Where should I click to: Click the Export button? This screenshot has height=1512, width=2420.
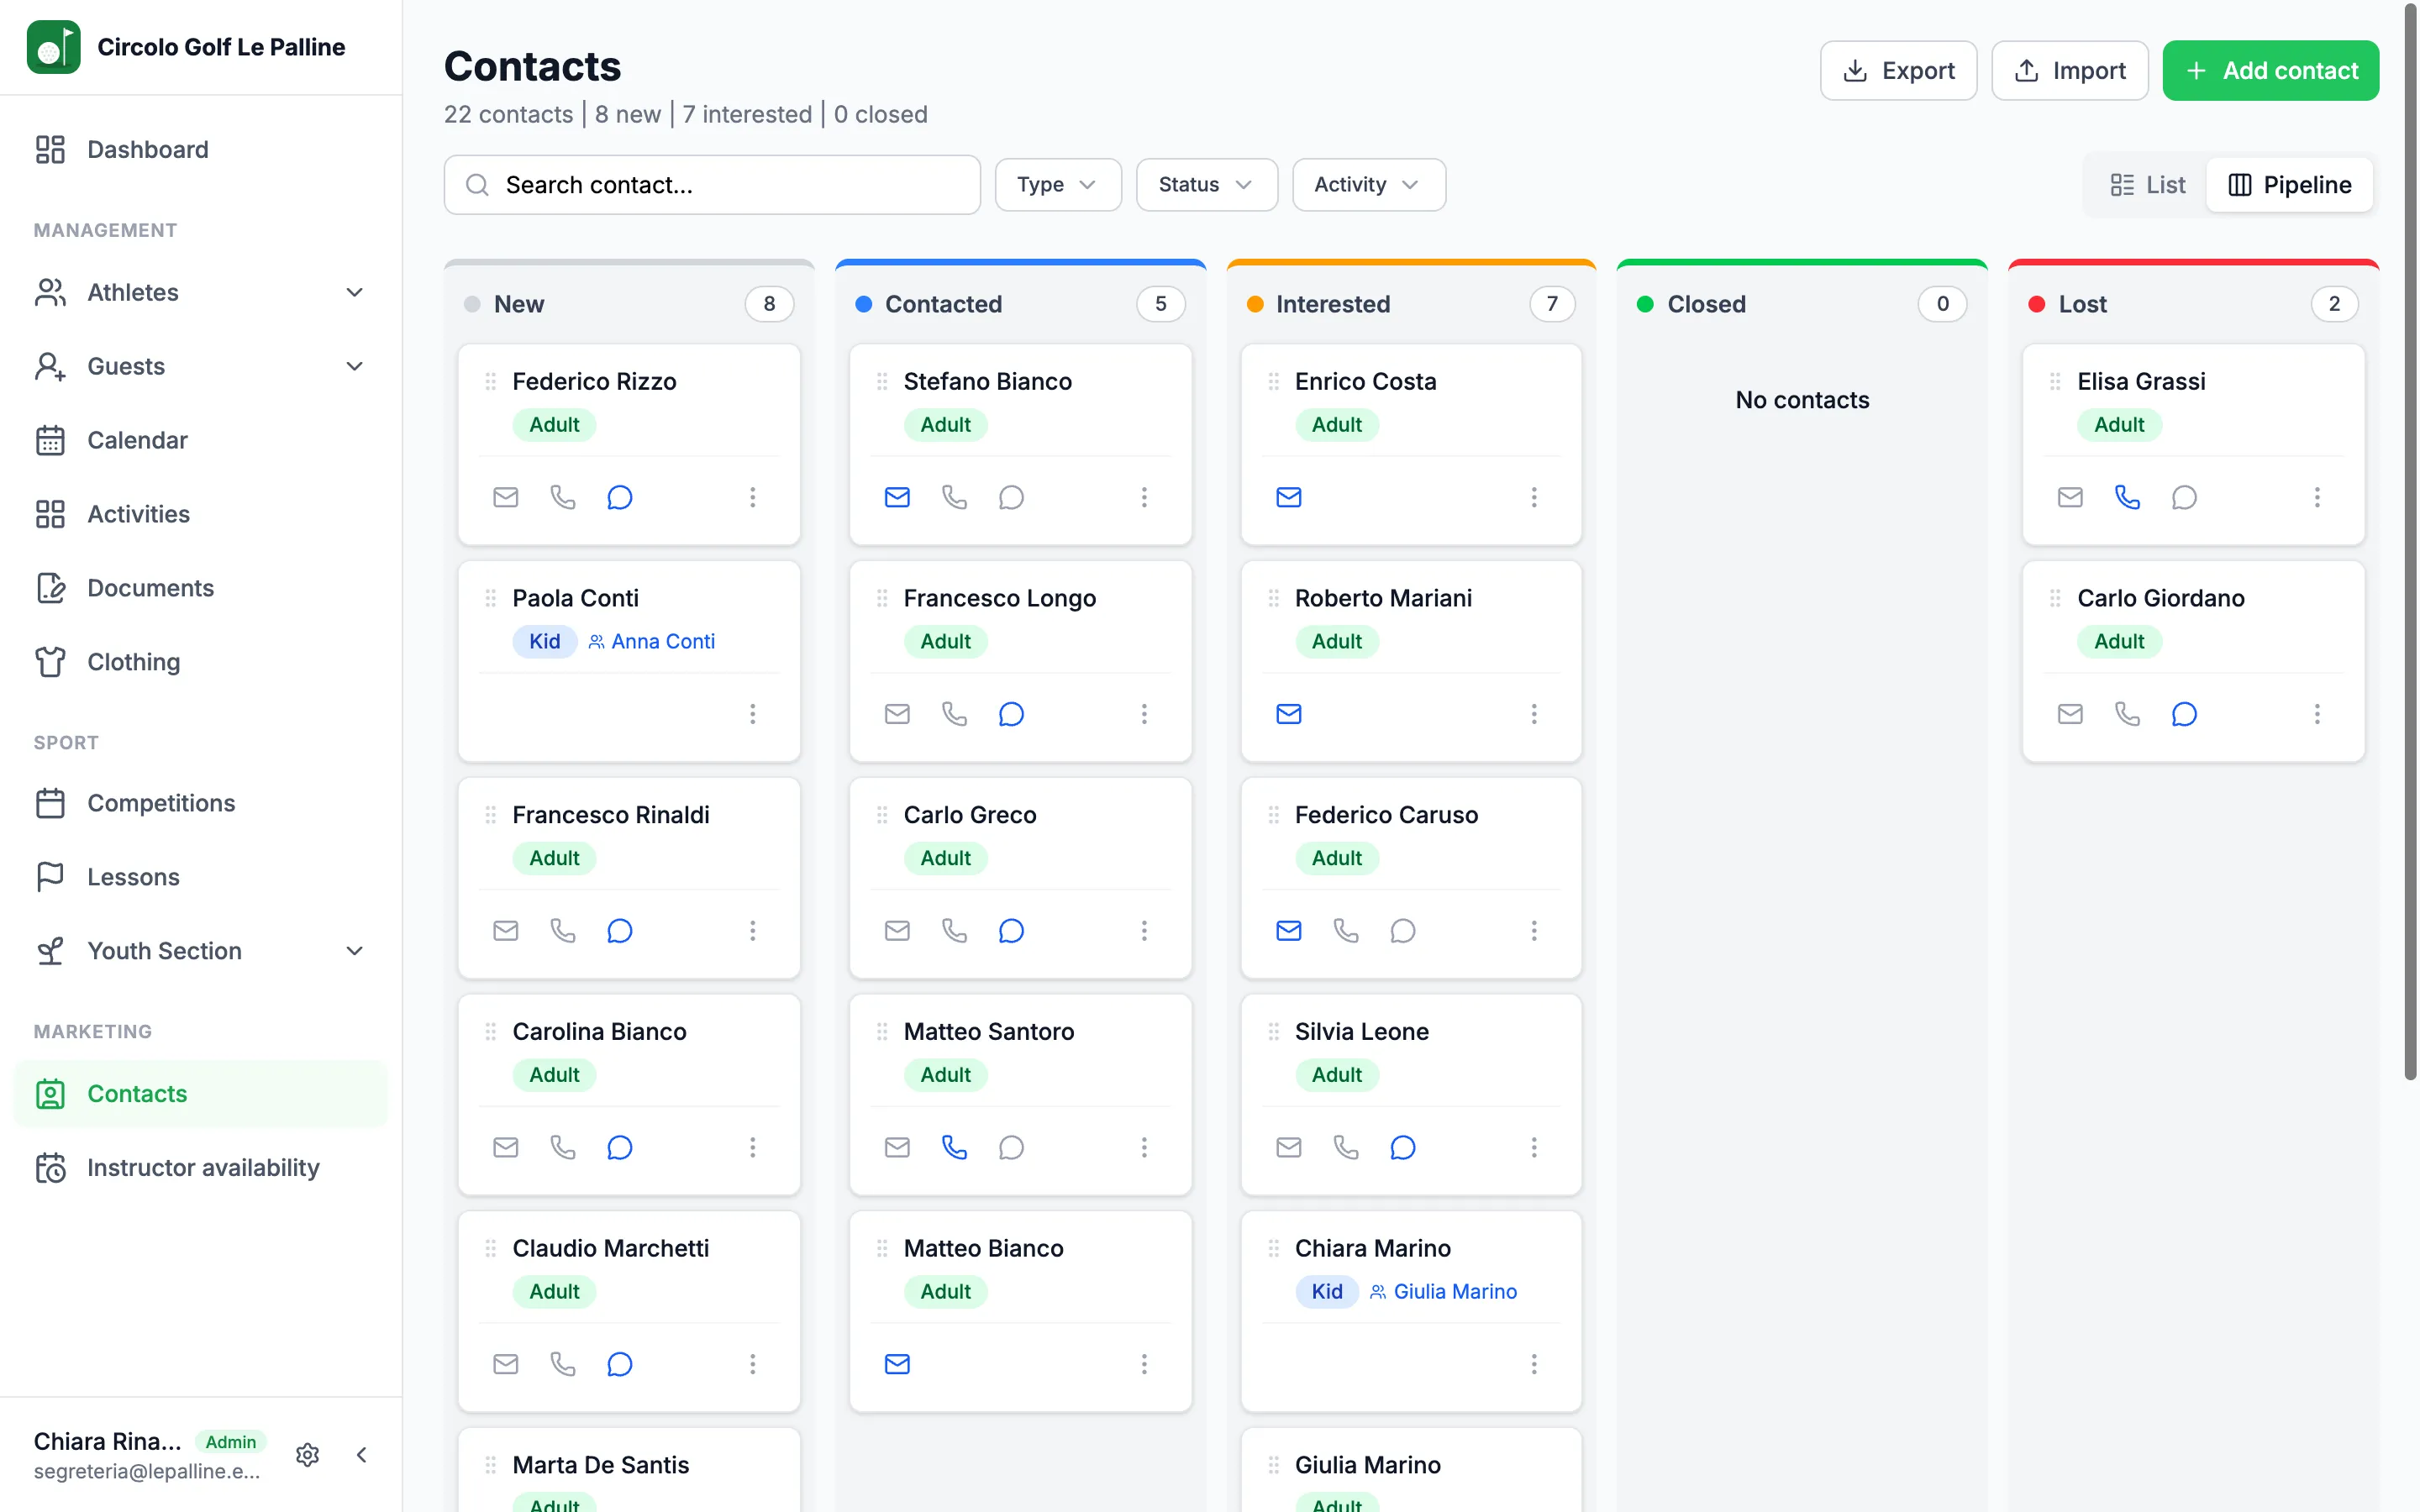click(1898, 71)
